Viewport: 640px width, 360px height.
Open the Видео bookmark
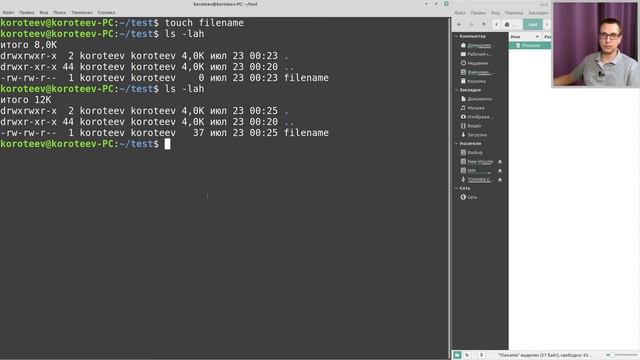(471, 126)
